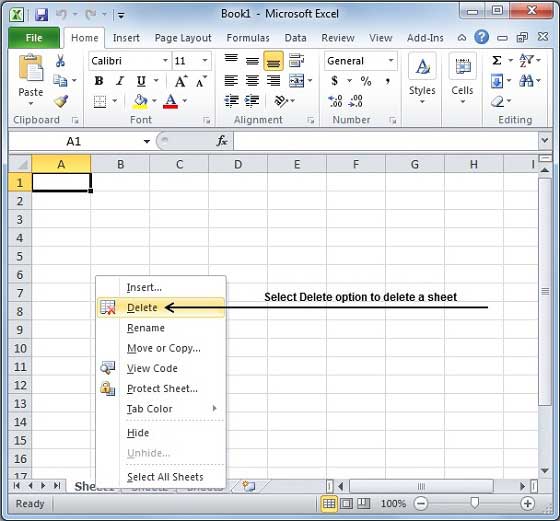Choose Delete in the context menu
The height and width of the screenshot is (521, 560).
tap(161, 307)
